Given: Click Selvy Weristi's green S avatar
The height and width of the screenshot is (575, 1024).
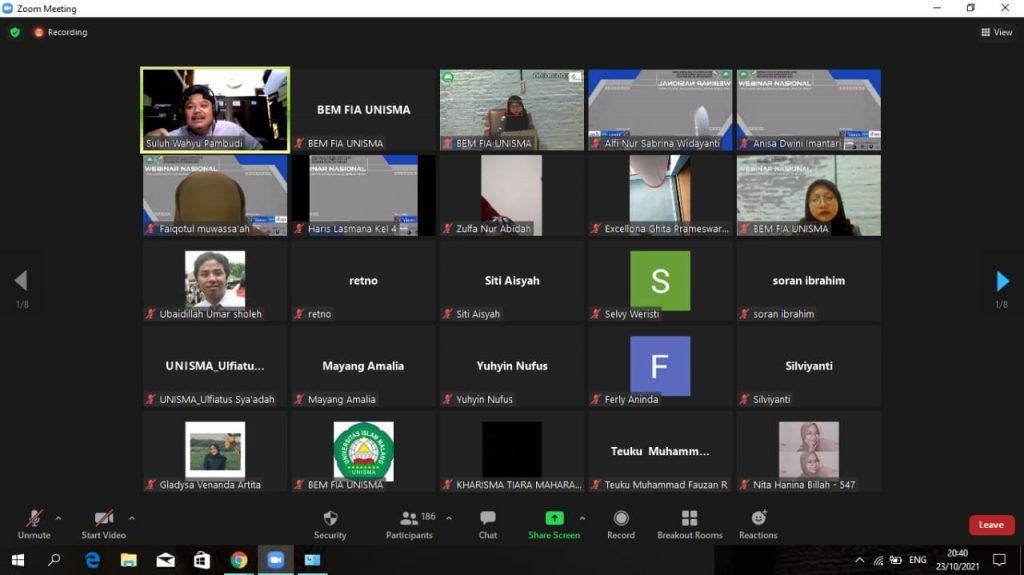Looking at the screenshot, I should pos(660,280).
